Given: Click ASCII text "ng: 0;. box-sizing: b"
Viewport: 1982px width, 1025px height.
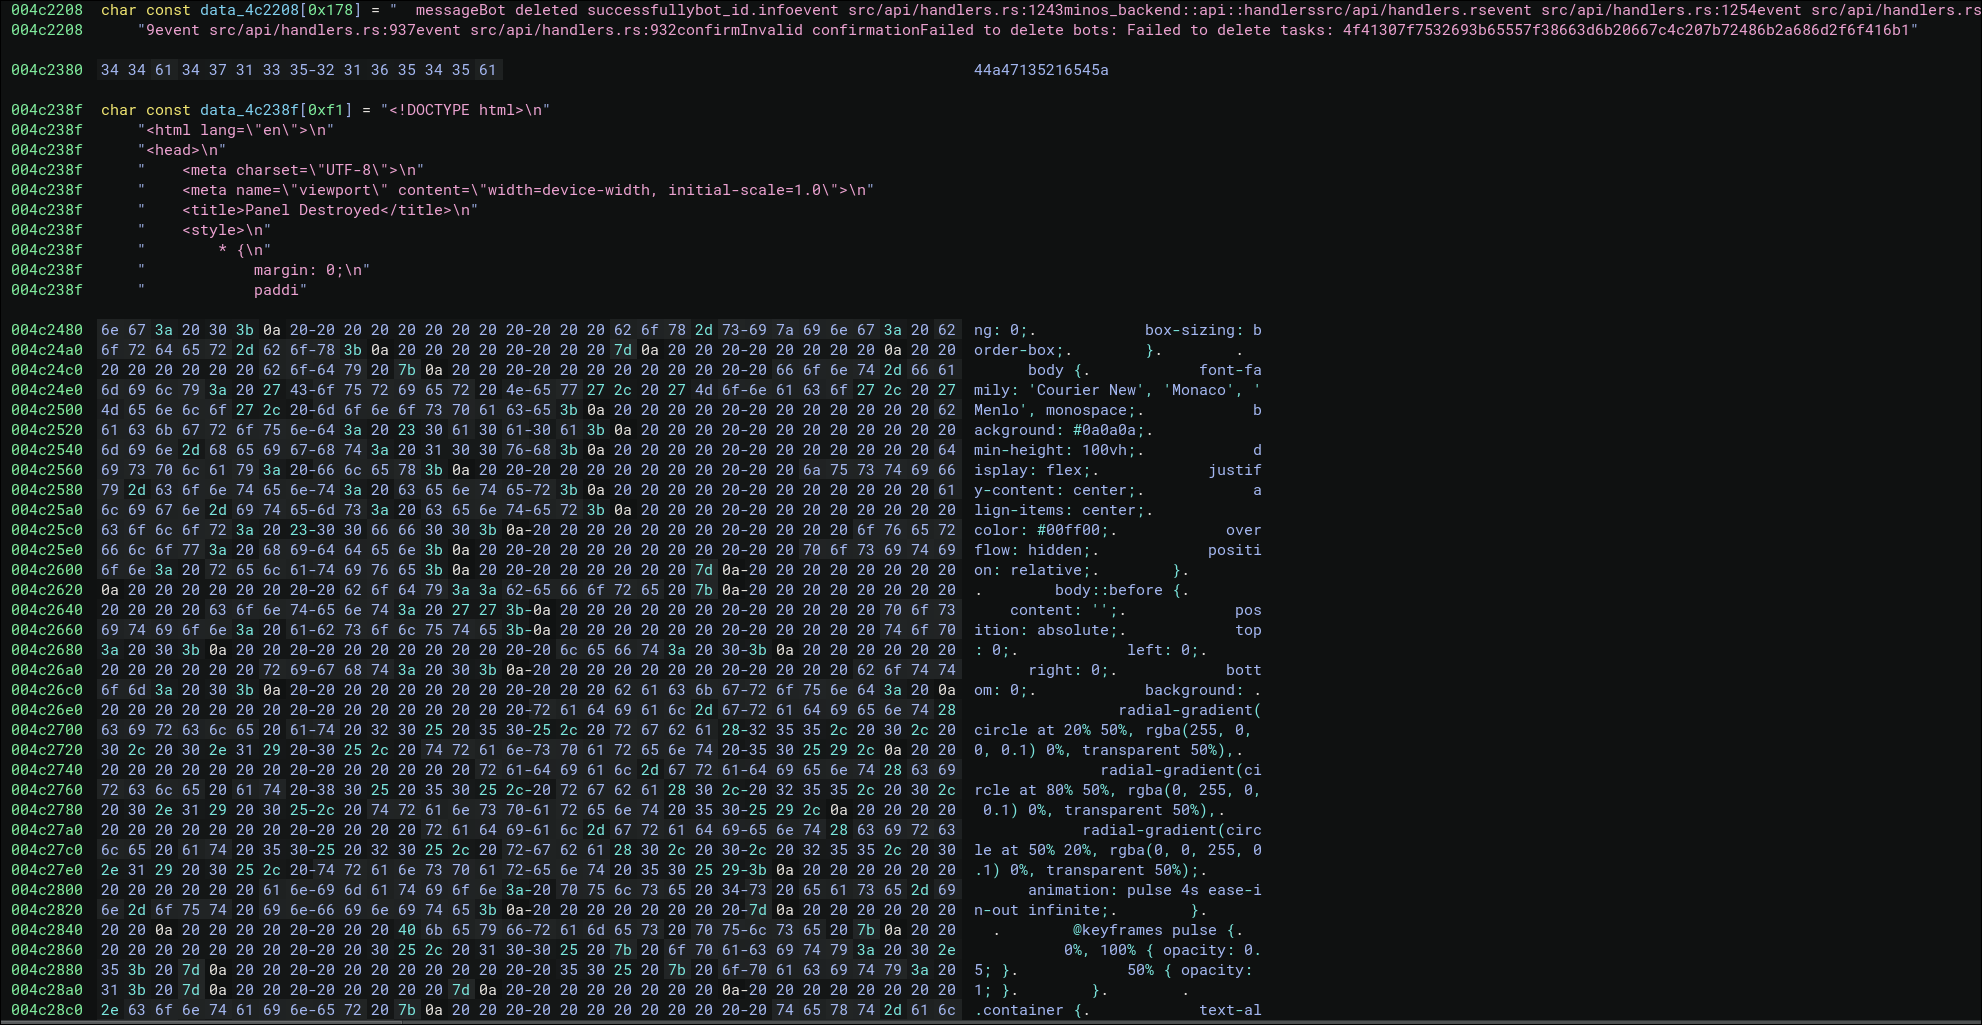Looking at the screenshot, I should (x=1118, y=330).
